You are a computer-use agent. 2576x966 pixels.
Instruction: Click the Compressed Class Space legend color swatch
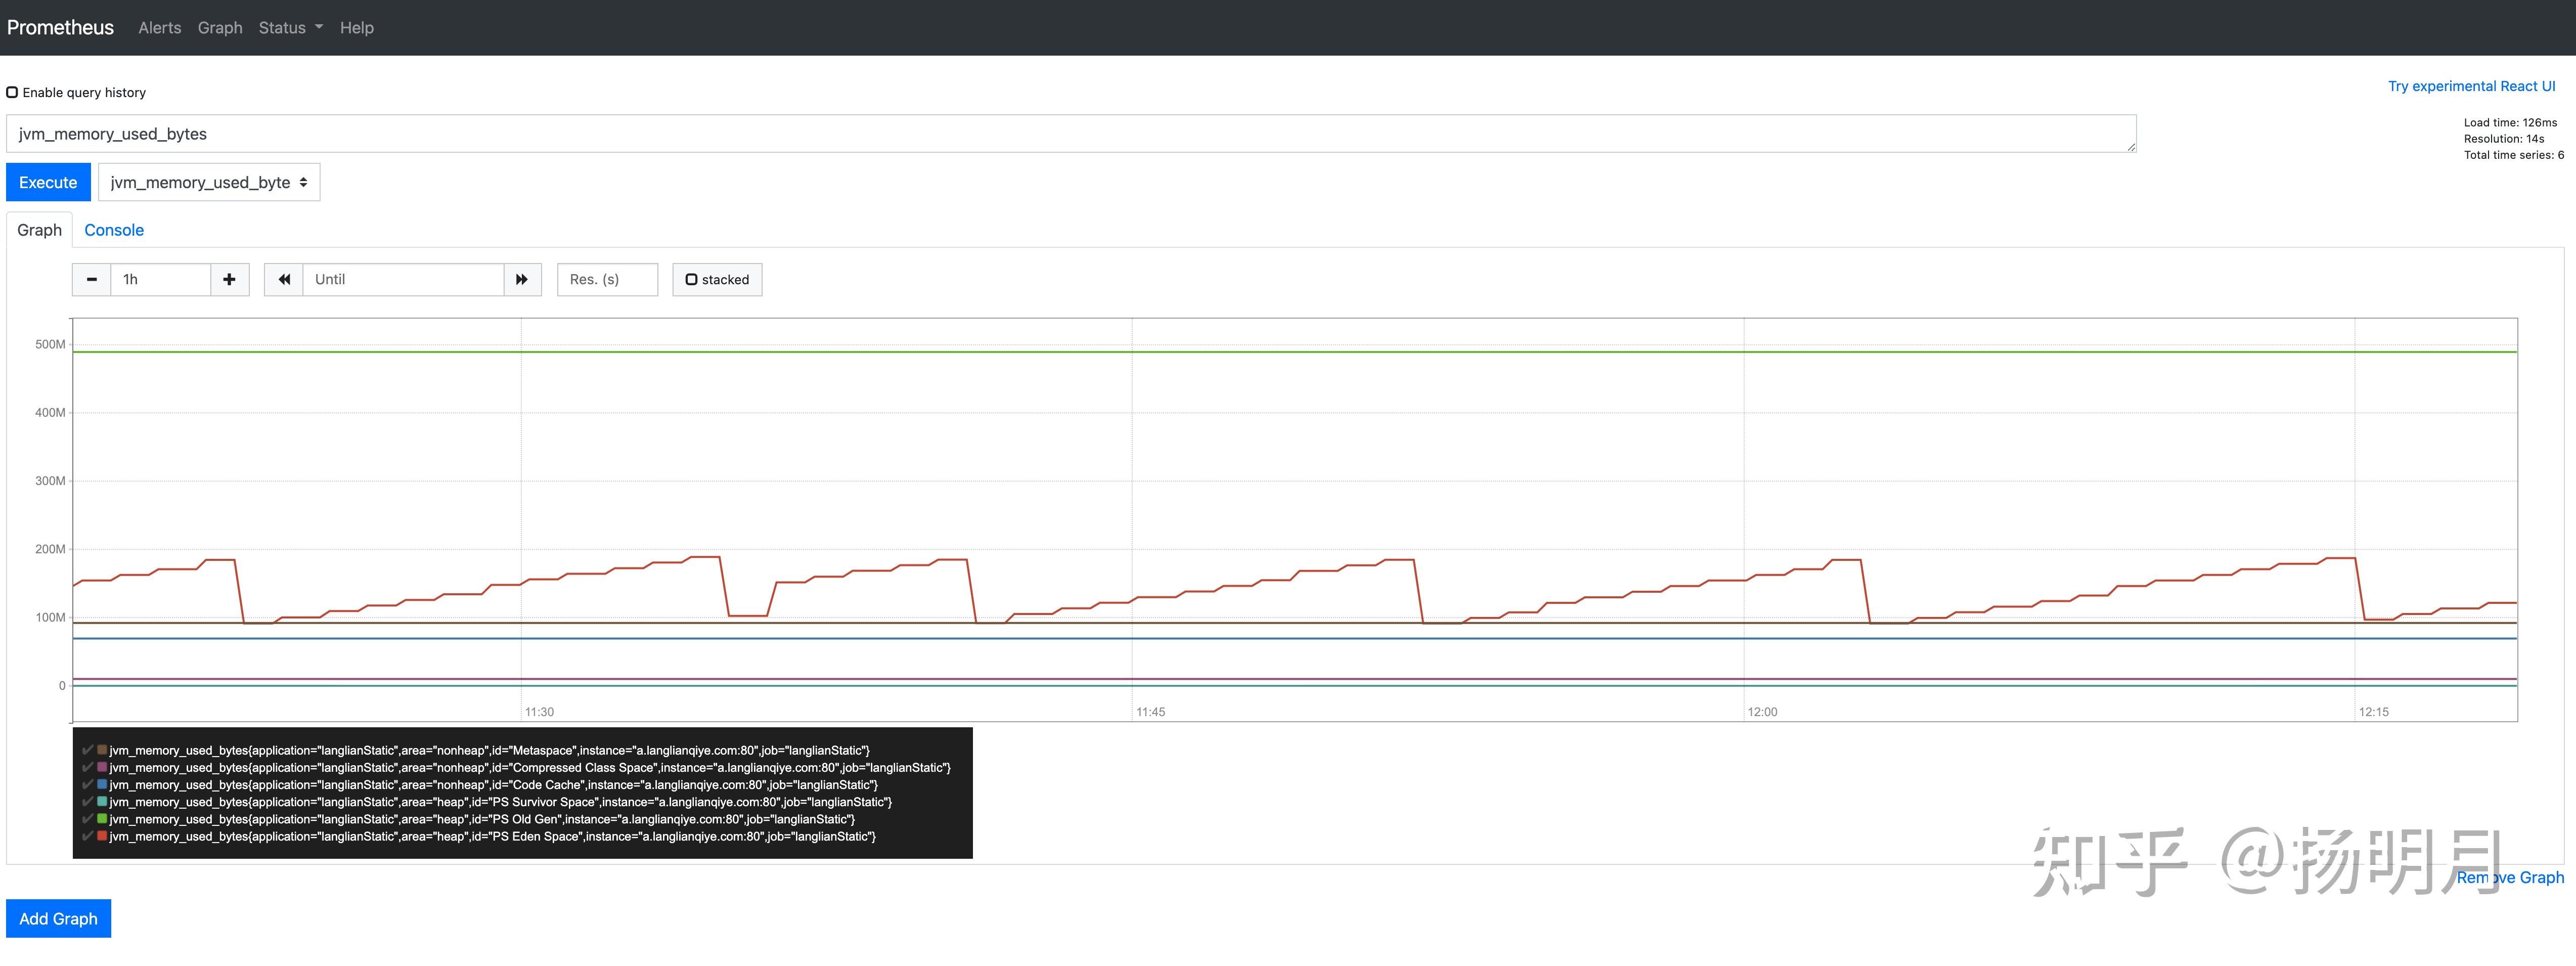(x=101, y=767)
